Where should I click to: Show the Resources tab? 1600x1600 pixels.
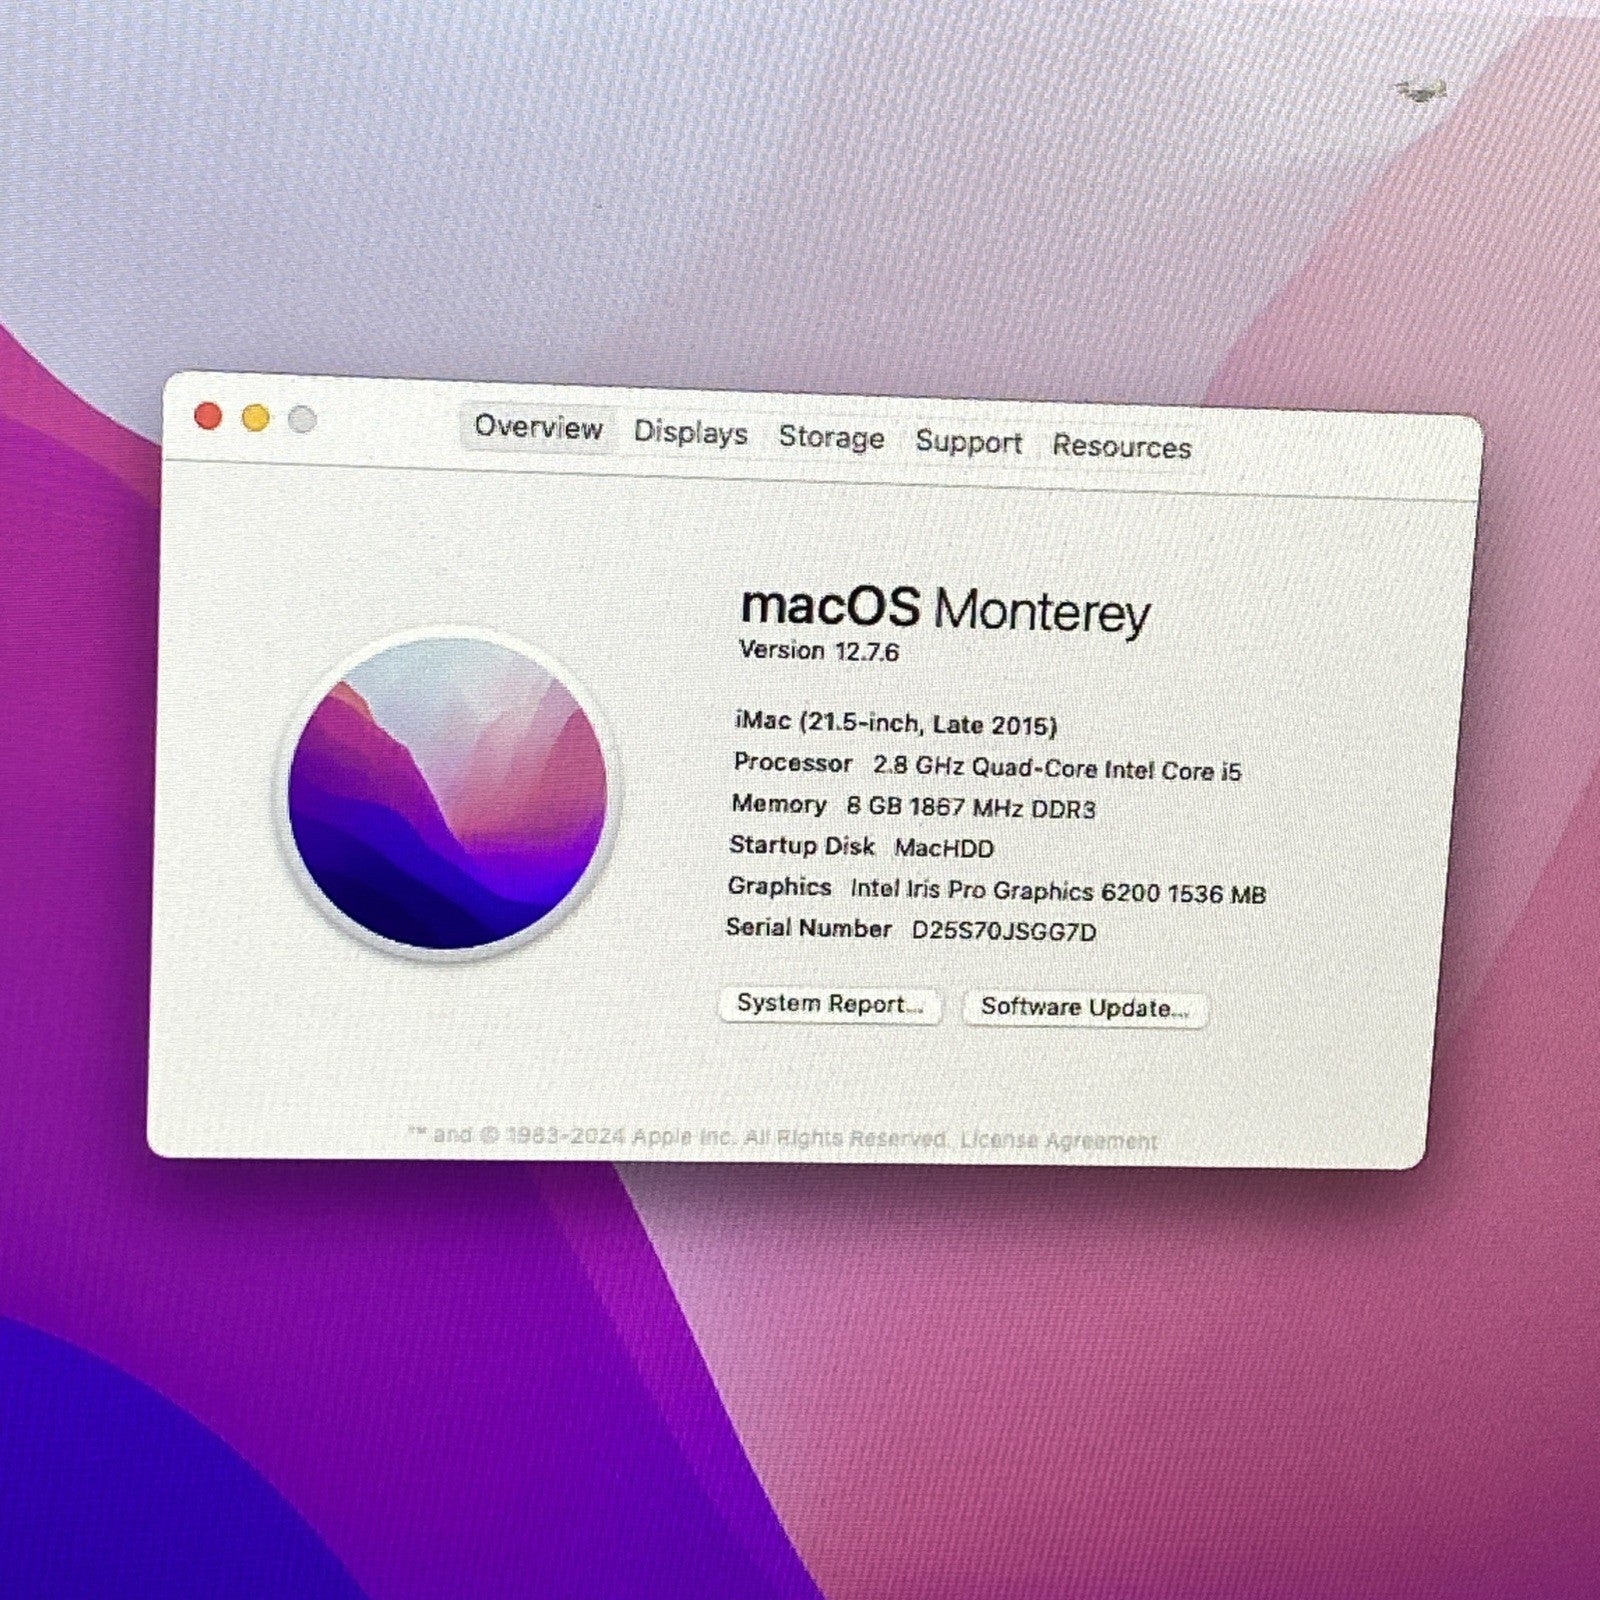point(1121,447)
